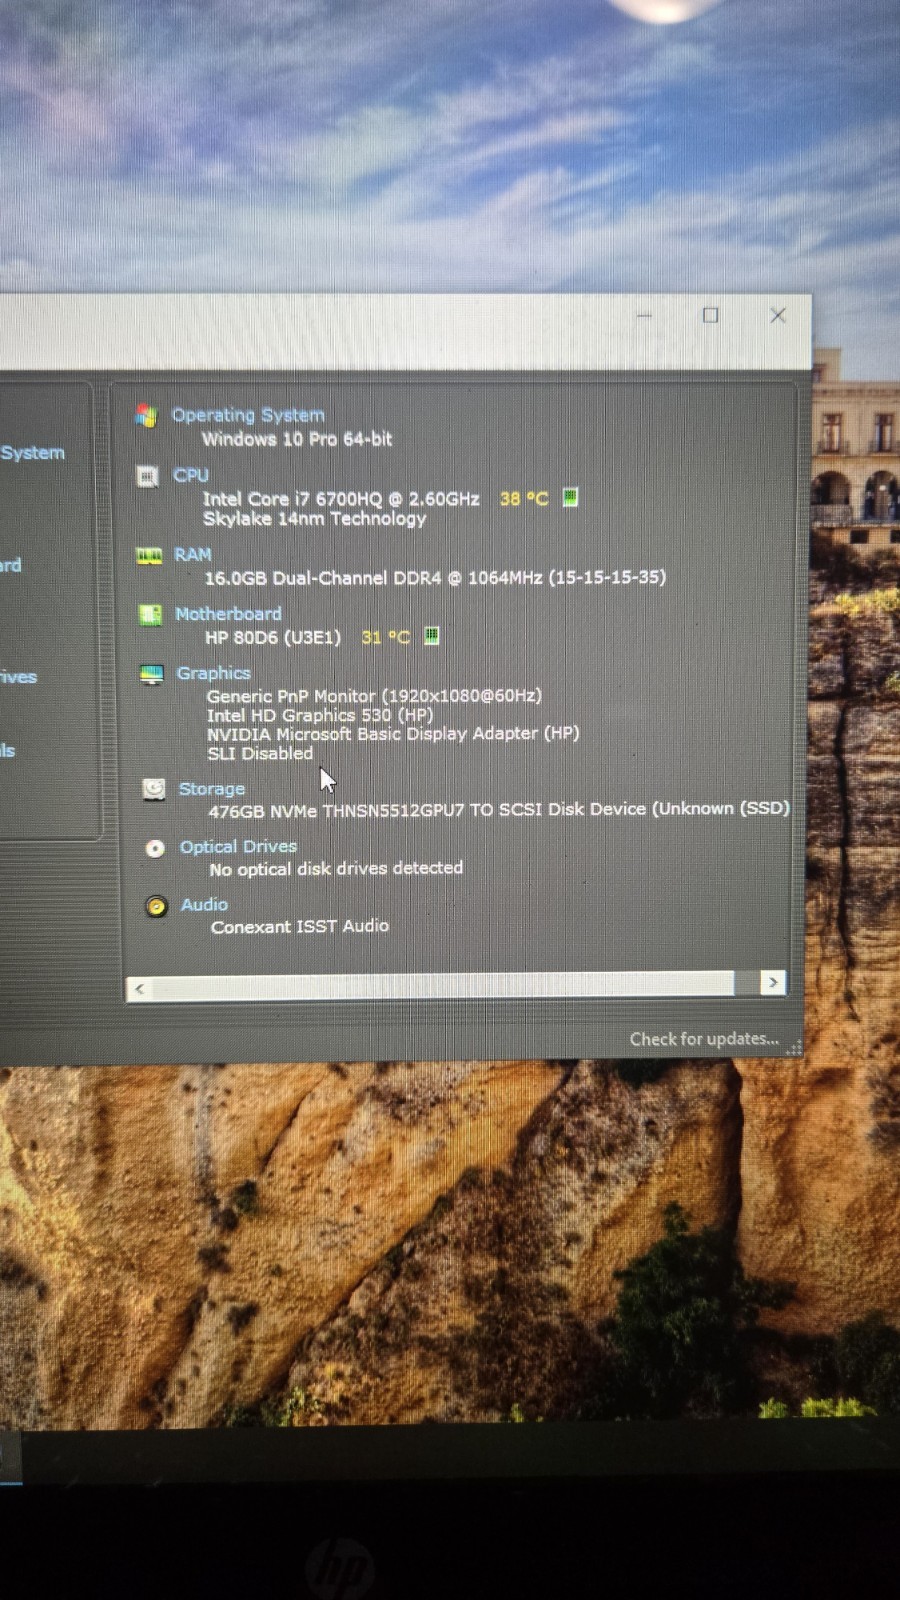The image size is (900, 1600).
Task: Click the CPU chip icon
Action: click(x=148, y=476)
